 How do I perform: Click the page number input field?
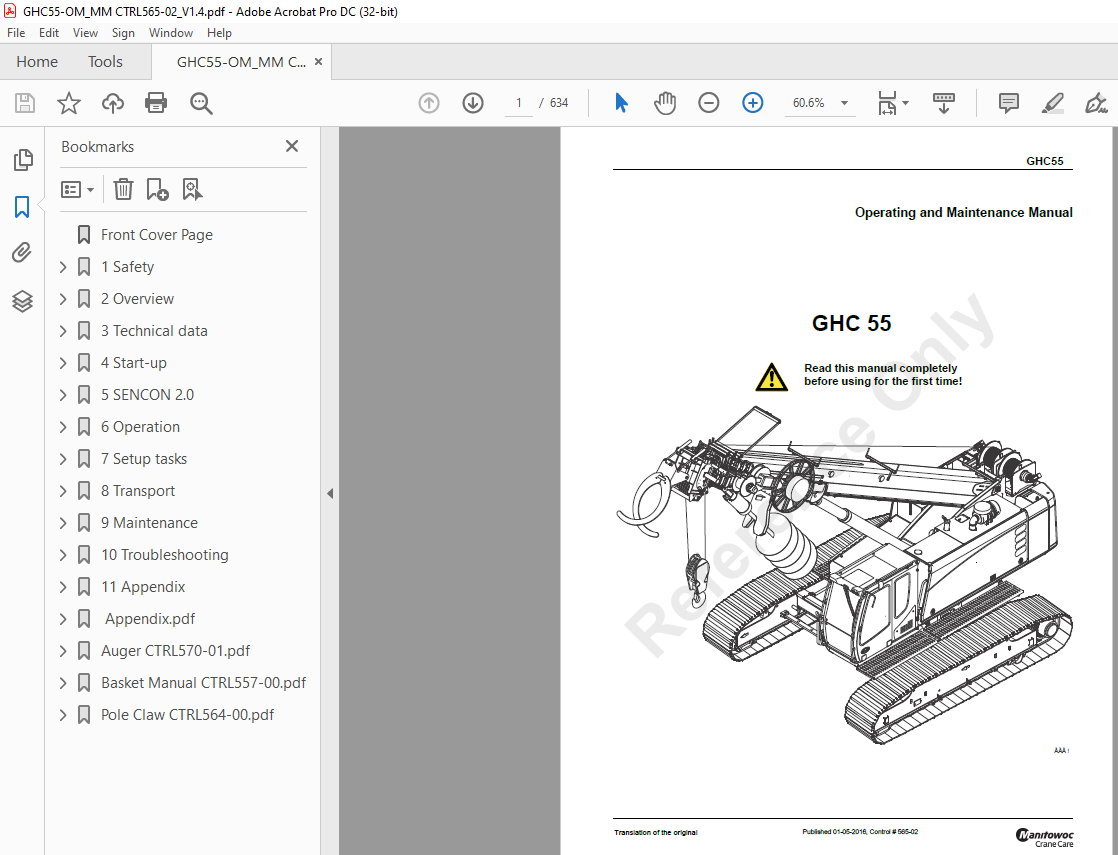(x=519, y=103)
